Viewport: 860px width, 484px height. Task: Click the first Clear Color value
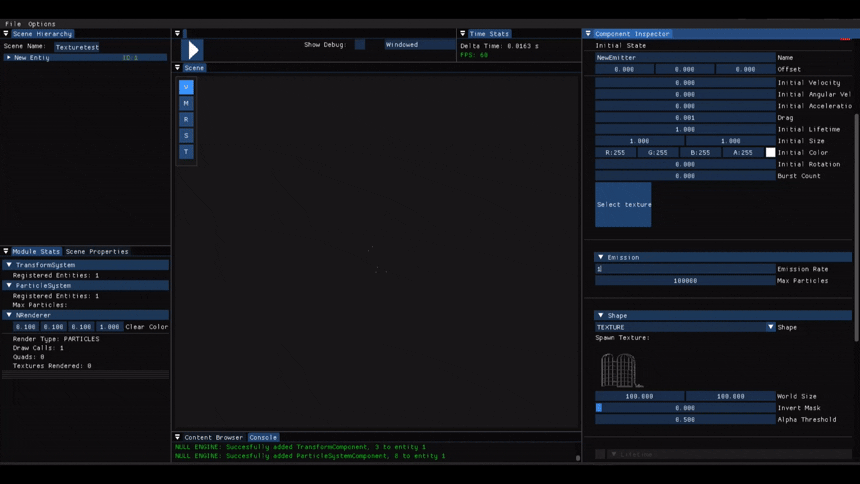[x=25, y=327]
